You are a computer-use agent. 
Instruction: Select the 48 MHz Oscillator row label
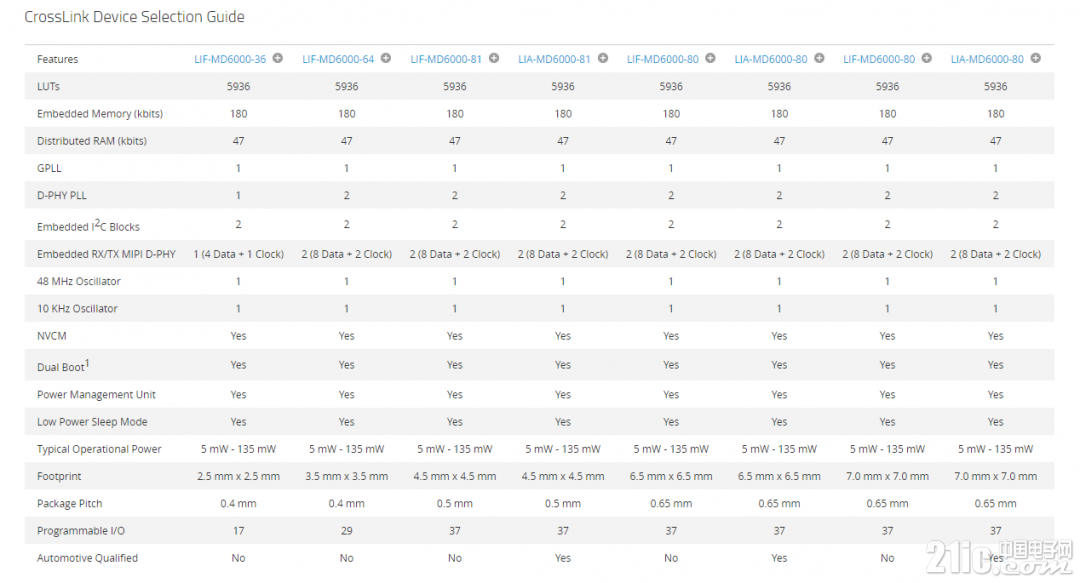click(x=79, y=281)
